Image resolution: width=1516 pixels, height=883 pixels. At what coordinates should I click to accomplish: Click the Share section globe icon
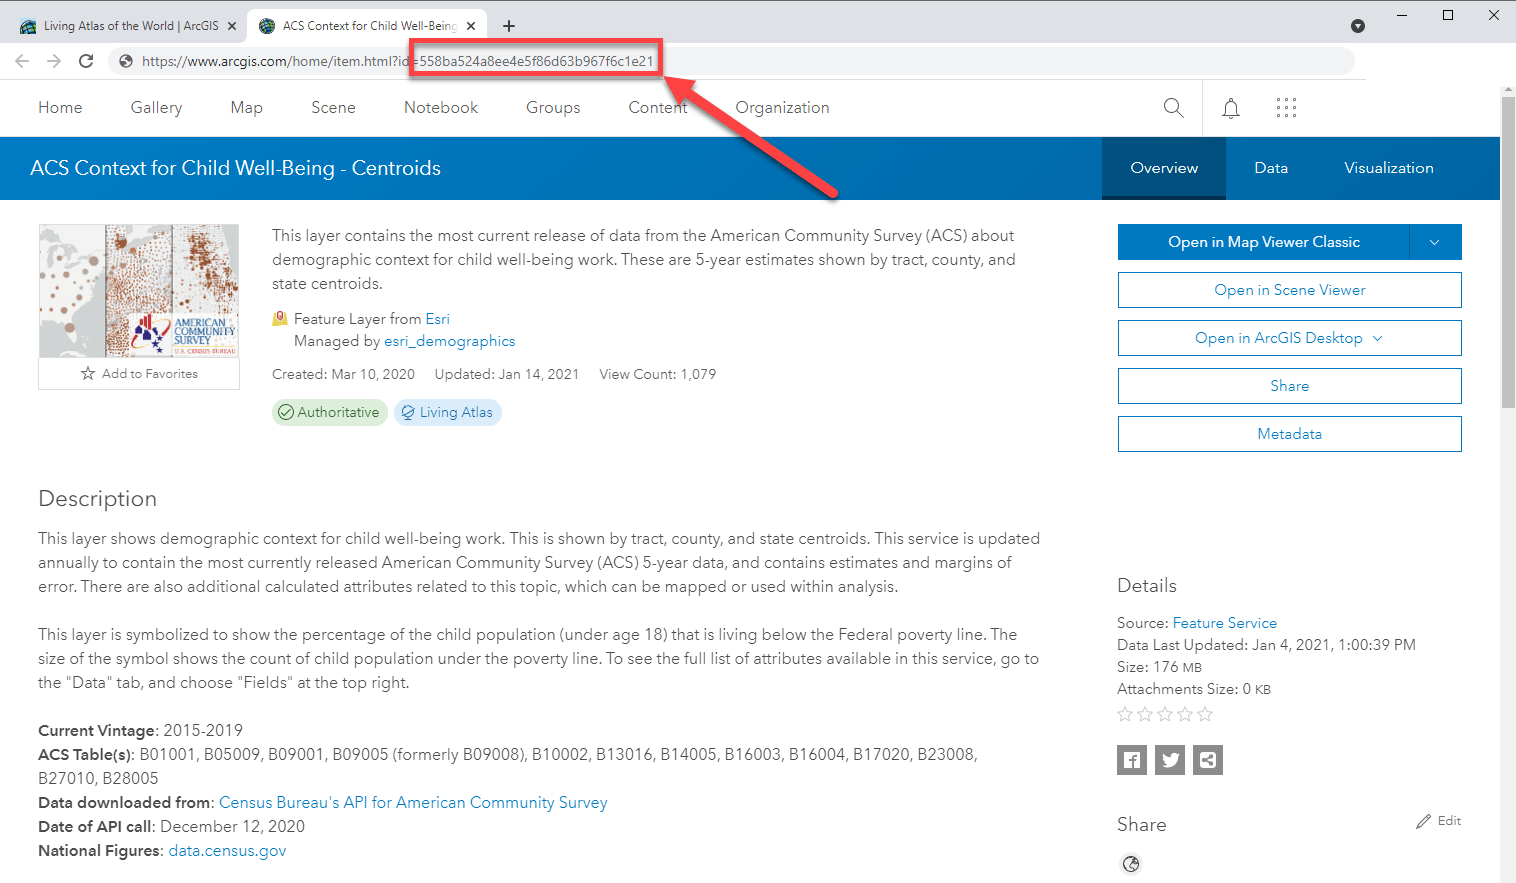coord(1131,864)
